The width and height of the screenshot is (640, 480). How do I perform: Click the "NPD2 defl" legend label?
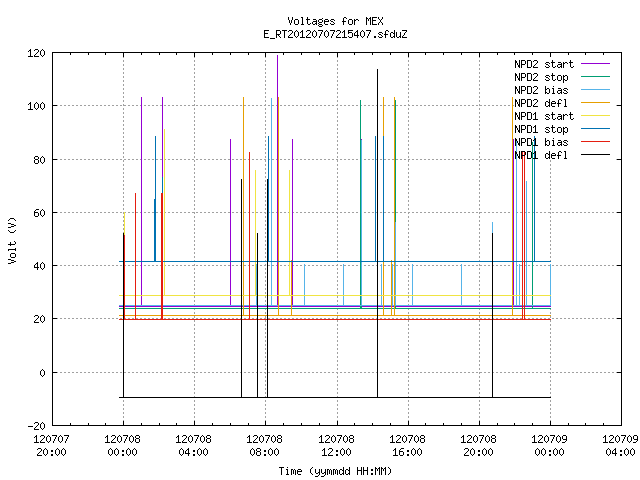coord(541,103)
